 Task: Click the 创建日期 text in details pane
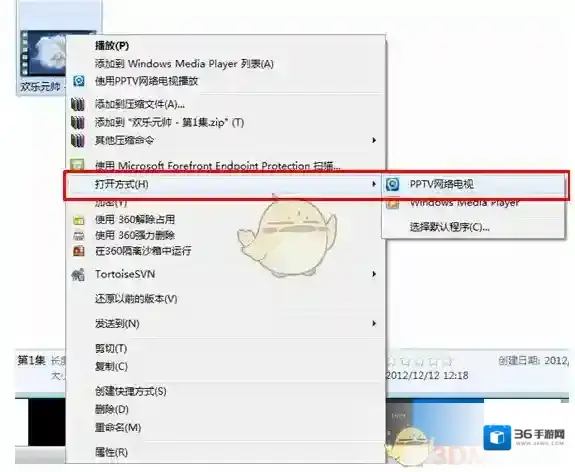pos(519,361)
